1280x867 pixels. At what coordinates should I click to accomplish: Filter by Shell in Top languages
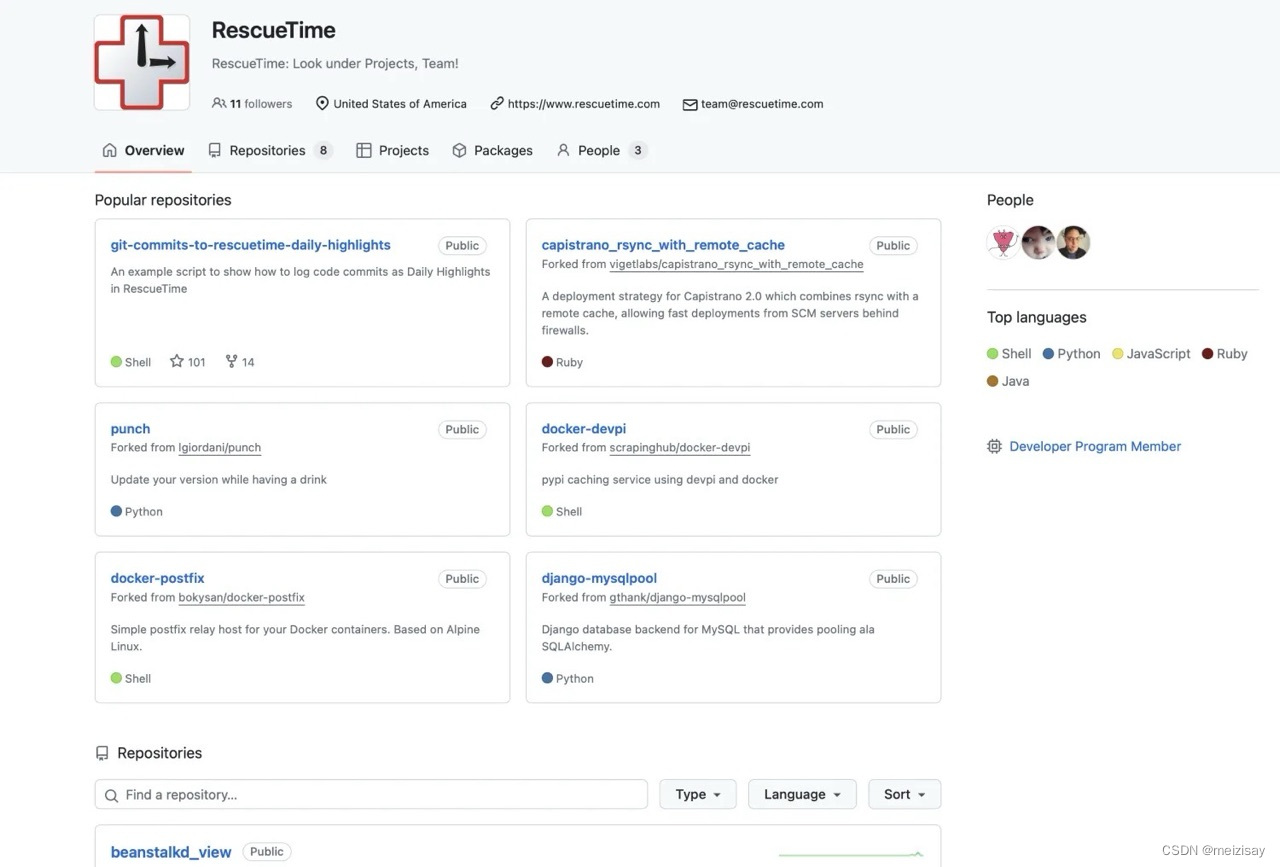tap(1009, 353)
